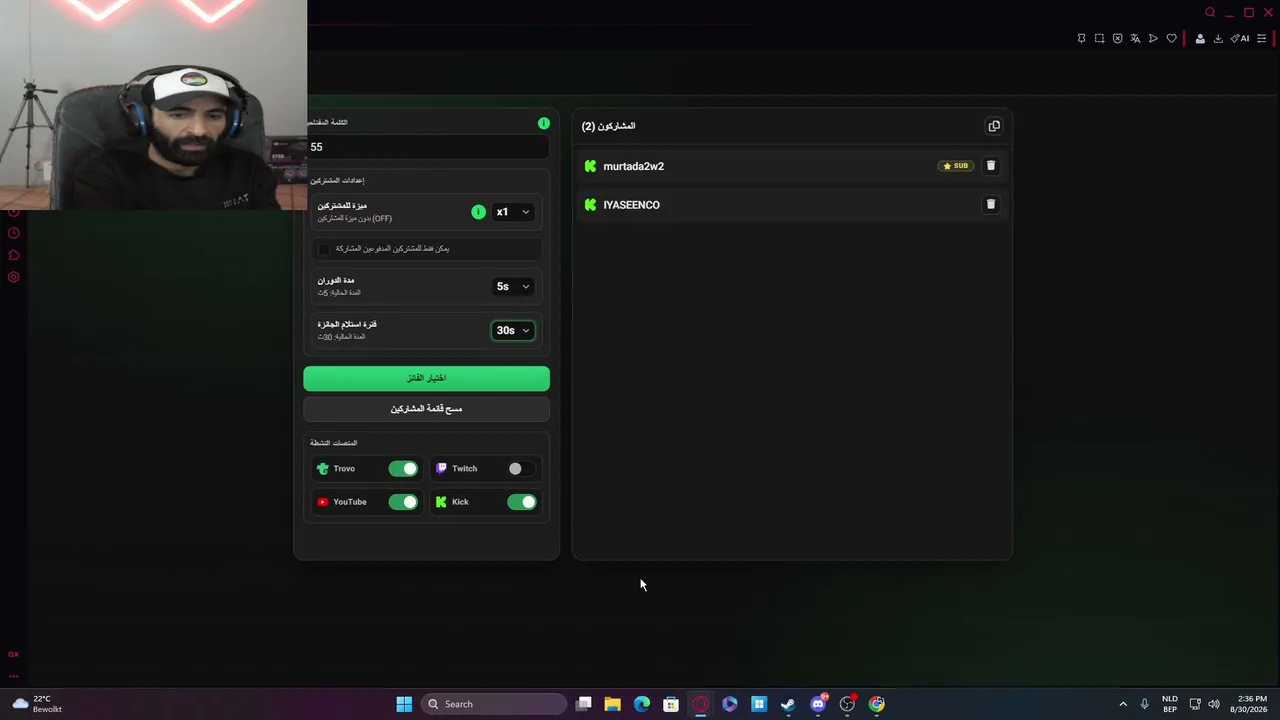The width and height of the screenshot is (1280, 720).
Task: Click the pin icon in browser toolbar
Action: click(x=1081, y=38)
